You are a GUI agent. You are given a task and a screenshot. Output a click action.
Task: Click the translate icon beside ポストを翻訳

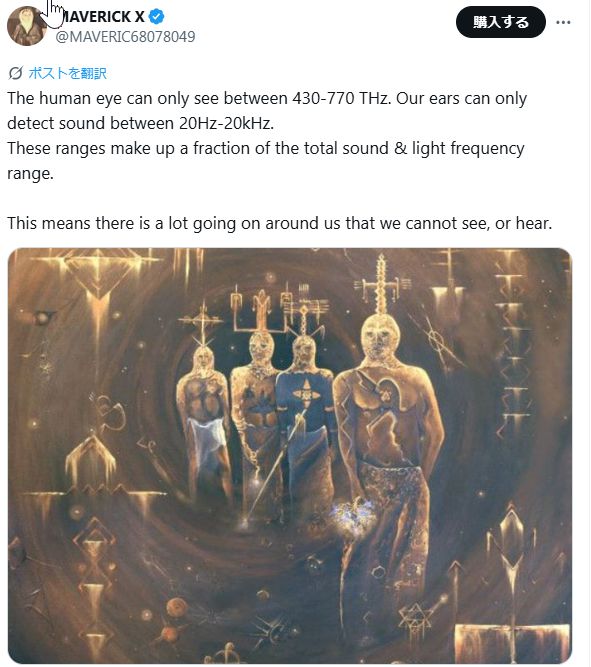(x=16, y=73)
